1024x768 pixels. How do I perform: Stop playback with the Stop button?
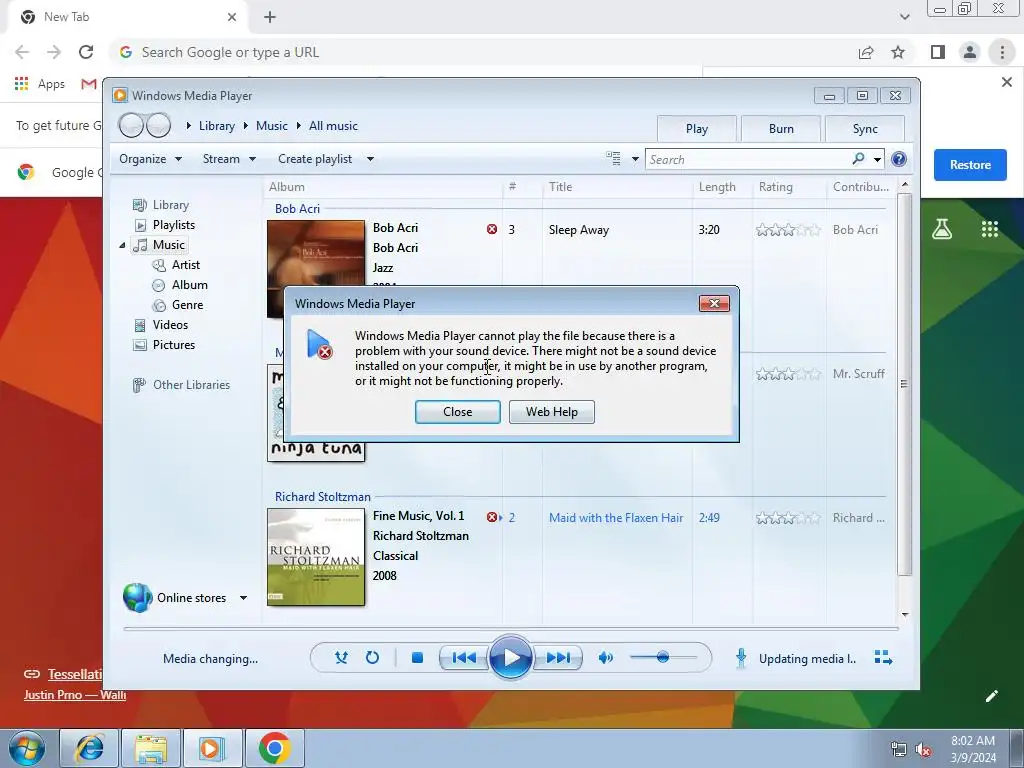[417, 658]
